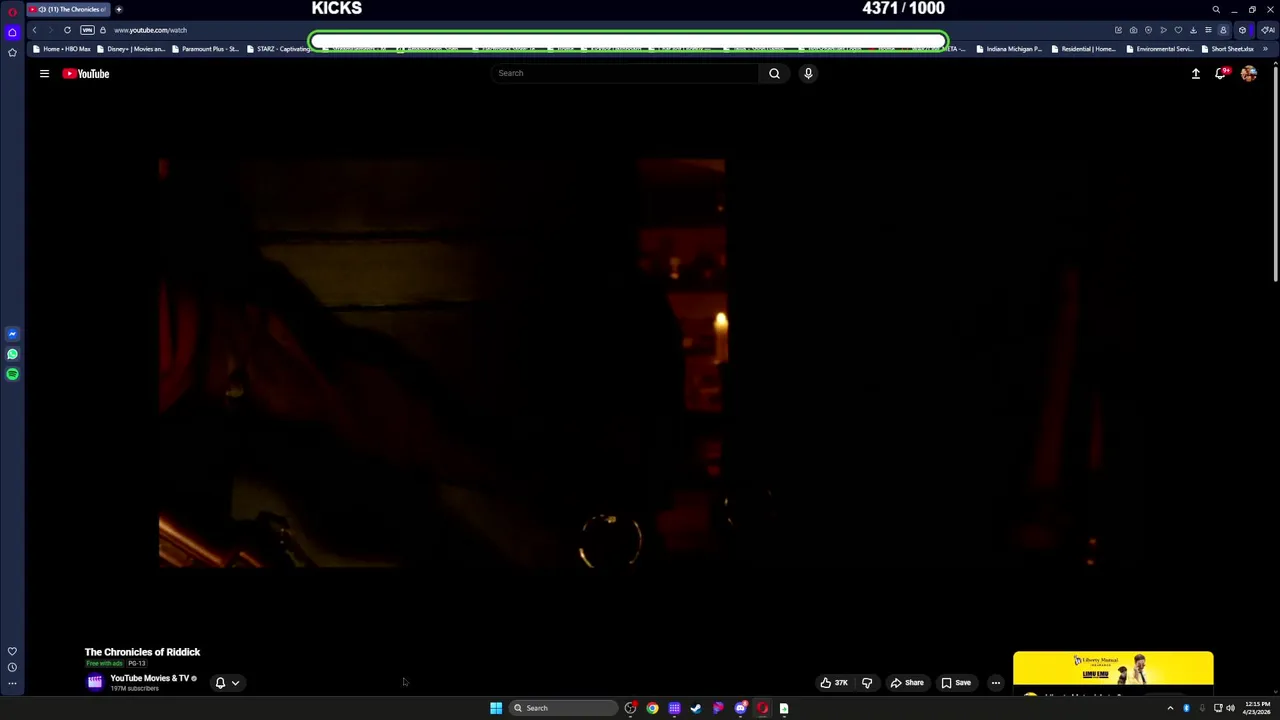Open history clock icon in Opera sidebar

(12, 667)
